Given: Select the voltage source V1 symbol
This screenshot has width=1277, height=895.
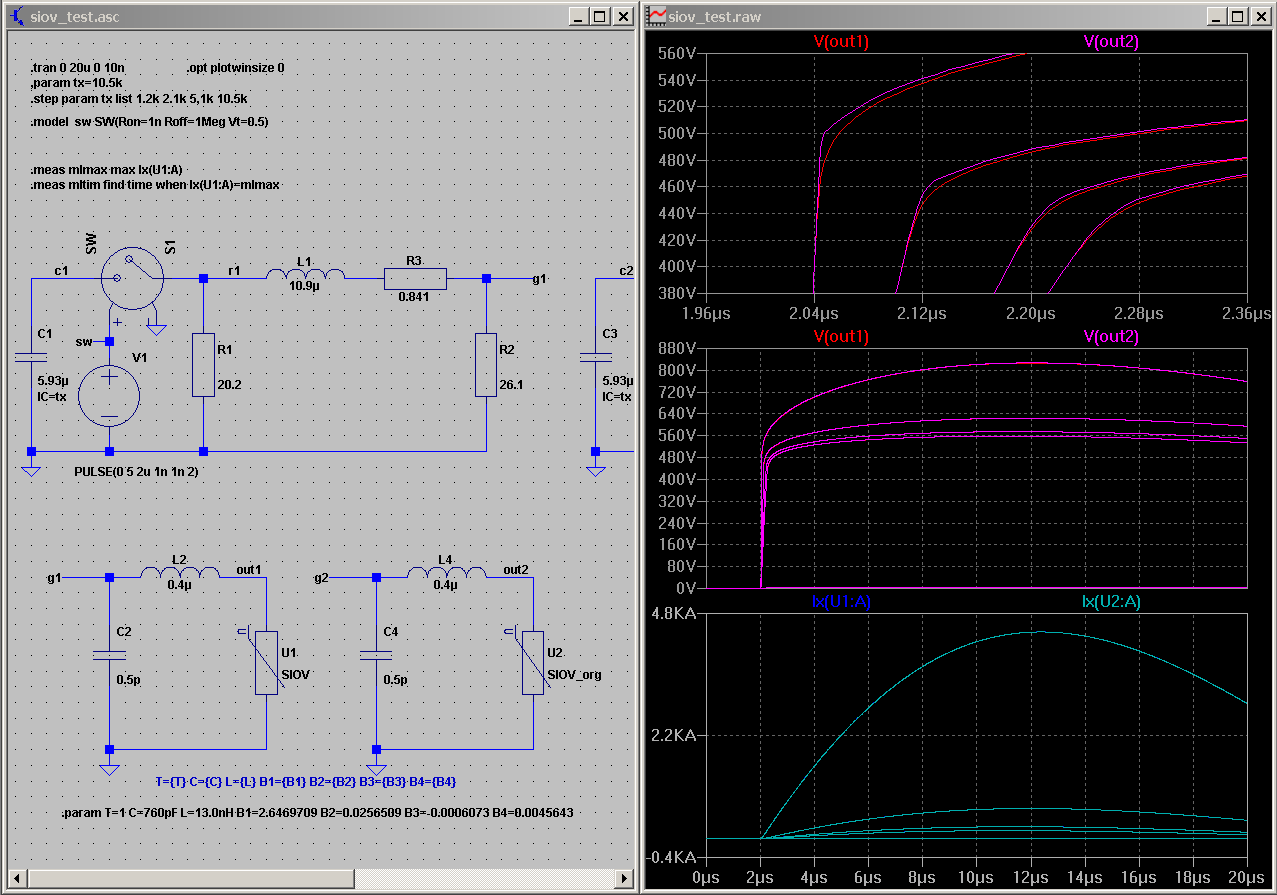Looking at the screenshot, I should 109,395.
